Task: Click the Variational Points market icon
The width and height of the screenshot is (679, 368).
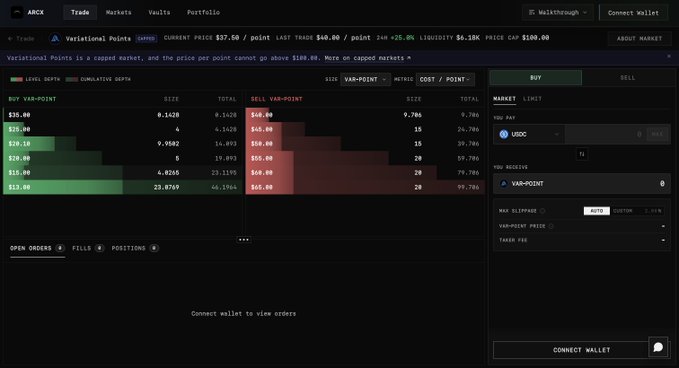Action: point(55,39)
